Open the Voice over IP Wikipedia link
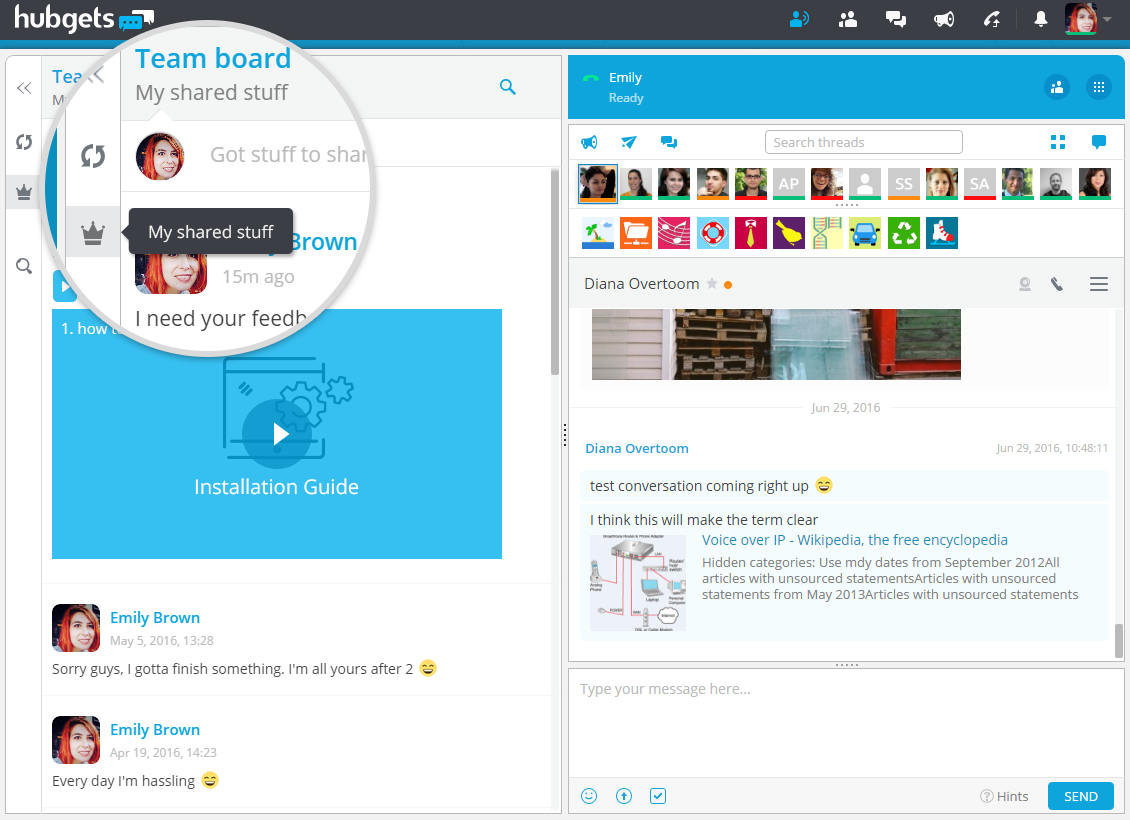Viewport: 1130px width, 820px height. (x=854, y=540)
